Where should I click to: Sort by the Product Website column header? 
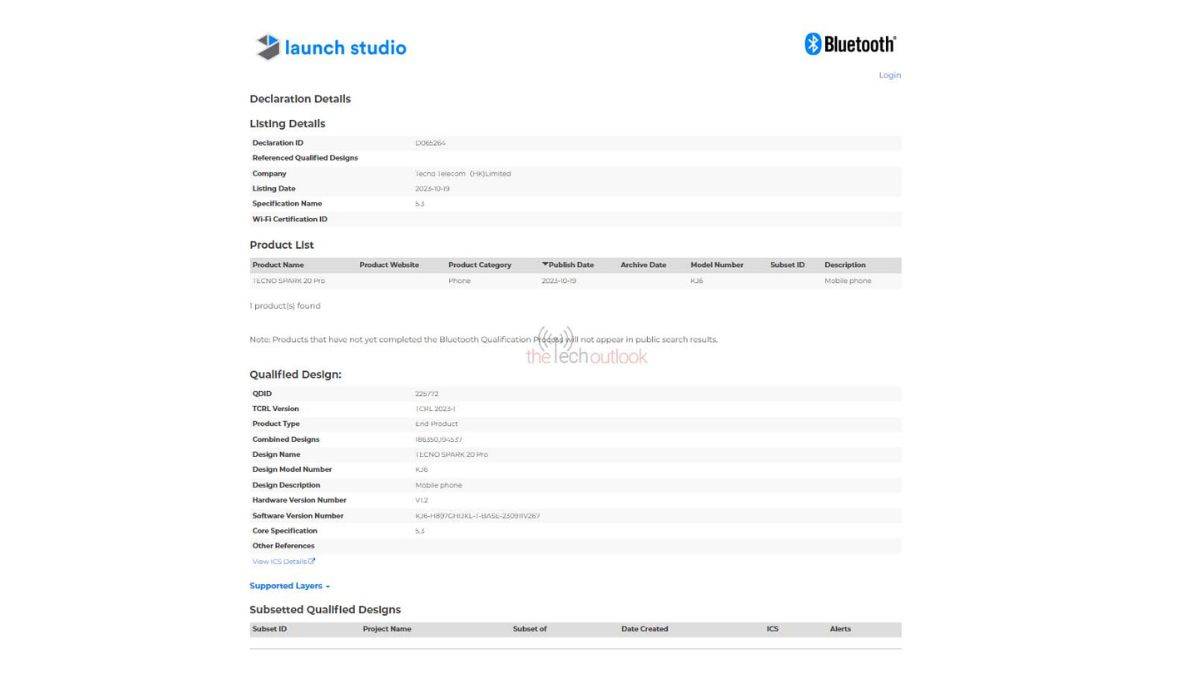389,265
